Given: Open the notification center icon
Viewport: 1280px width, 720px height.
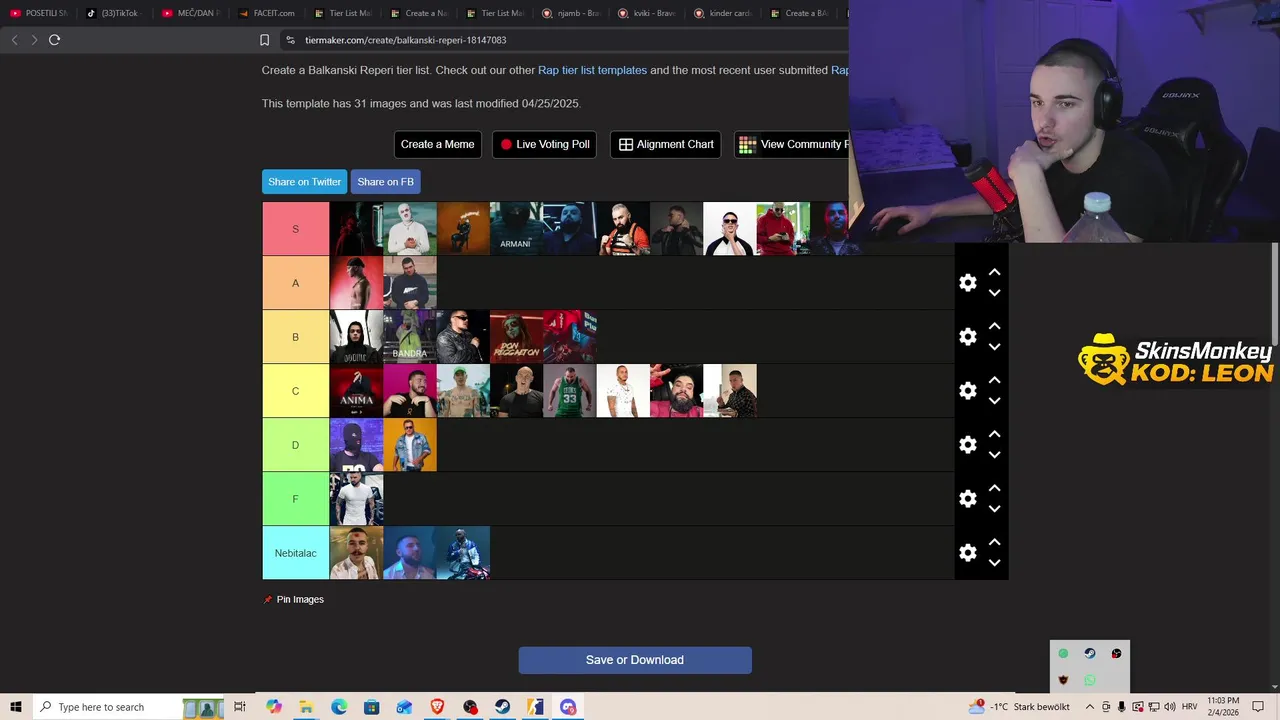Looking at the screenshot, I should pos(1258,707).
